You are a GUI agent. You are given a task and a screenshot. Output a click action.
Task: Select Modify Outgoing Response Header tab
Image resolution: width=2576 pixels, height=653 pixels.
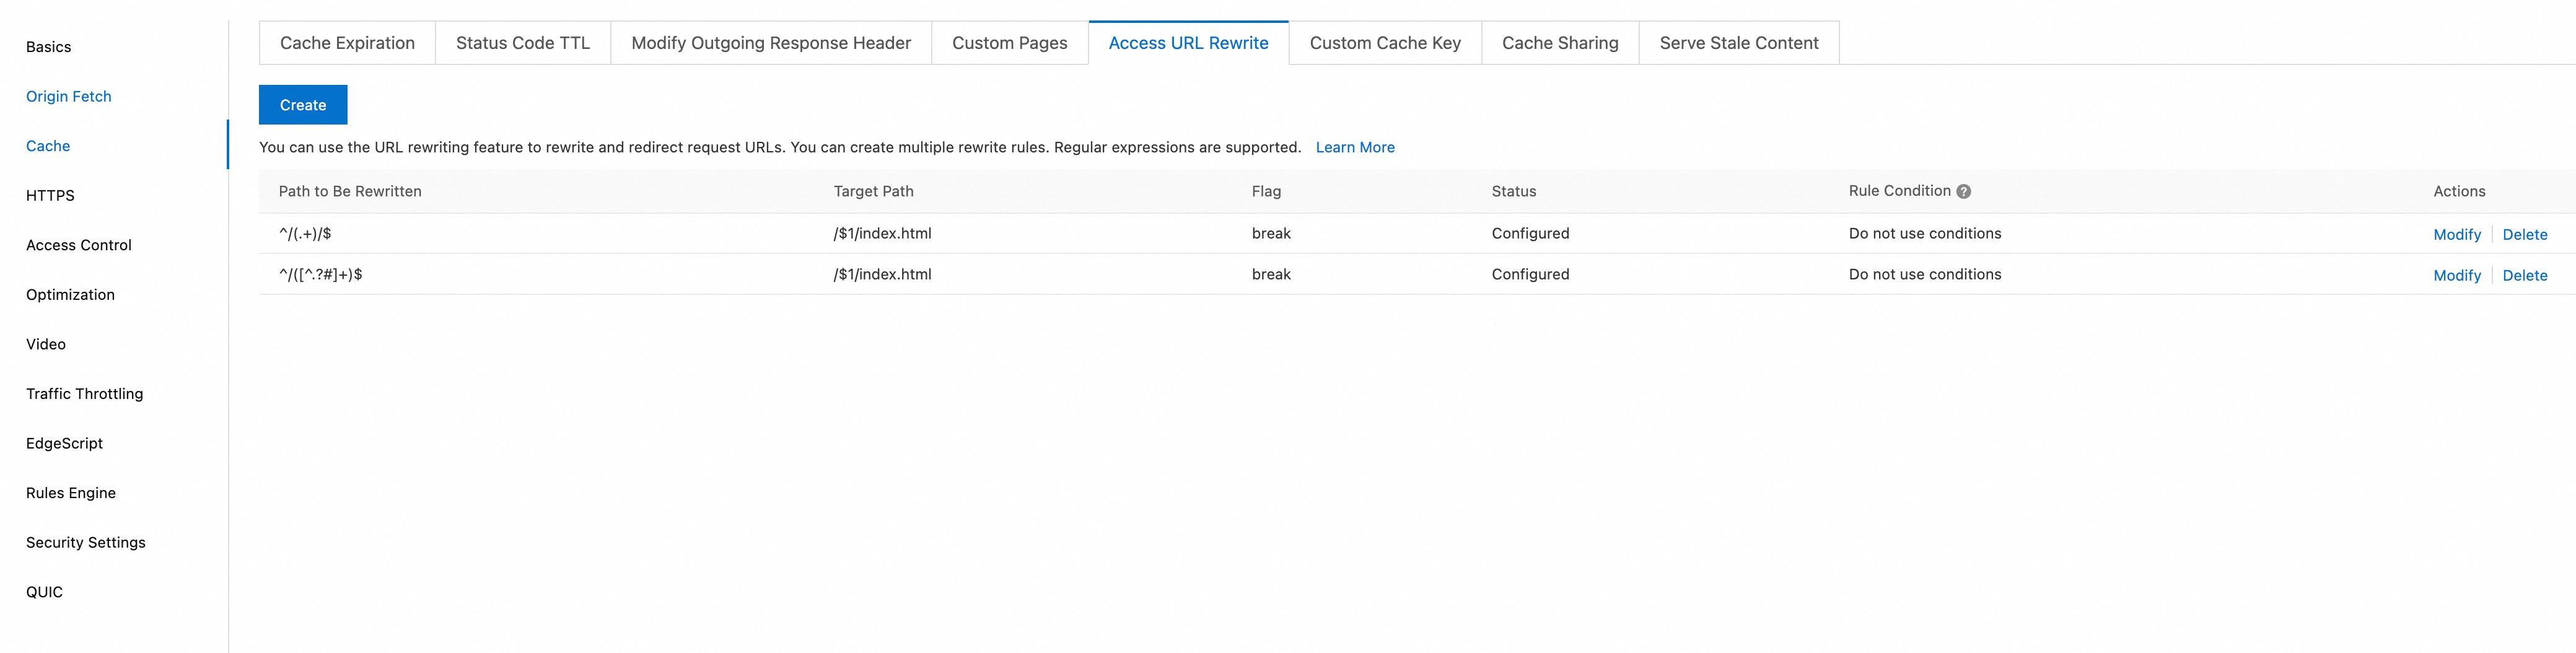(x=770, y=43)
